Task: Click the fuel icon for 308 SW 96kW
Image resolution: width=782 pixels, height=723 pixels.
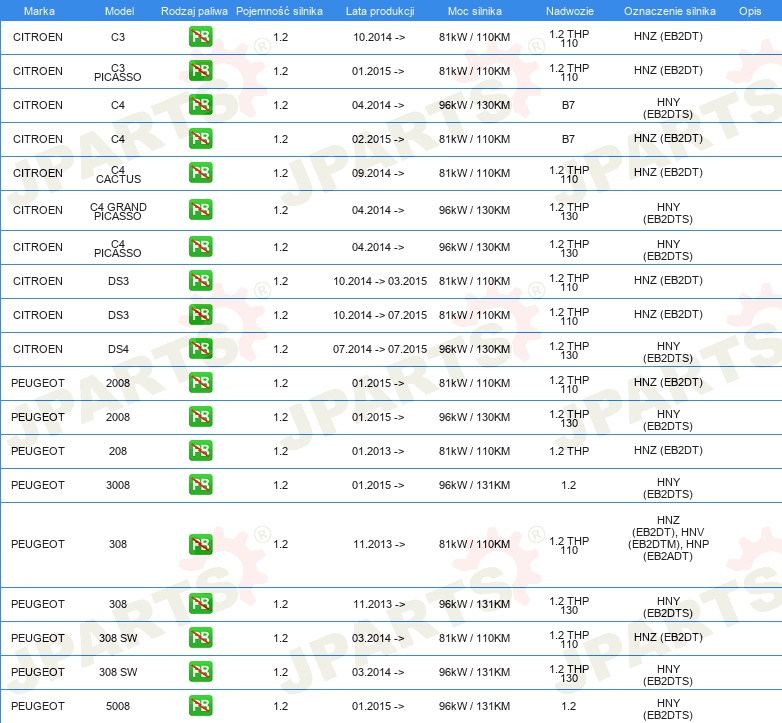Action: pos(200,672)
